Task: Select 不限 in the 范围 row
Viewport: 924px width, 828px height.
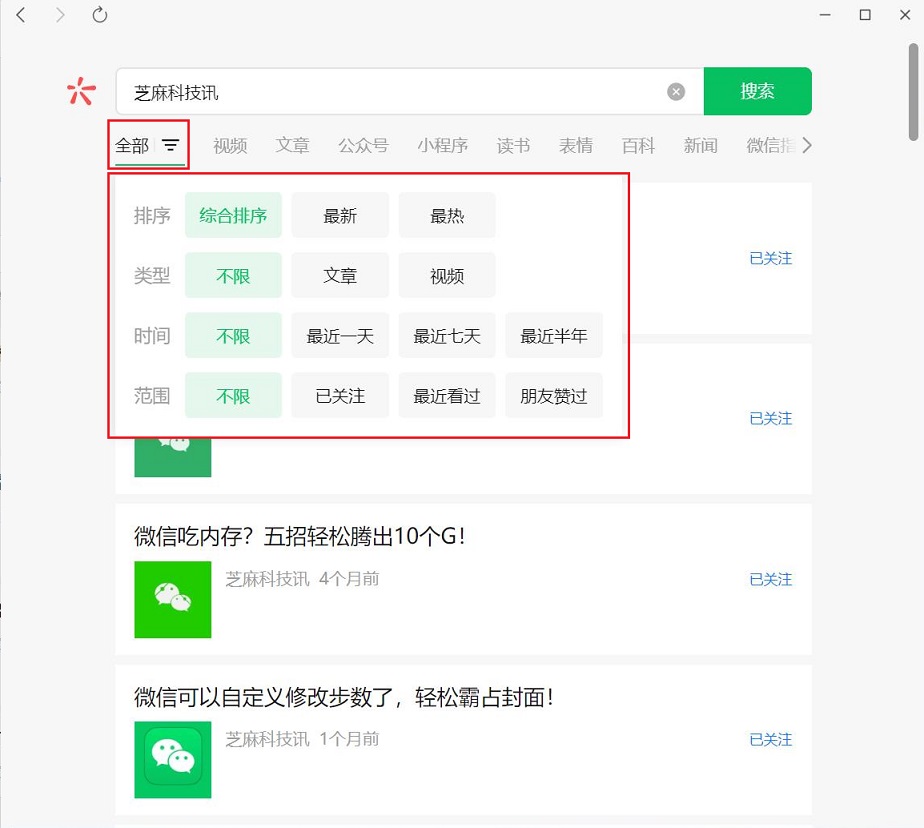Action: [x=233, y=395]
